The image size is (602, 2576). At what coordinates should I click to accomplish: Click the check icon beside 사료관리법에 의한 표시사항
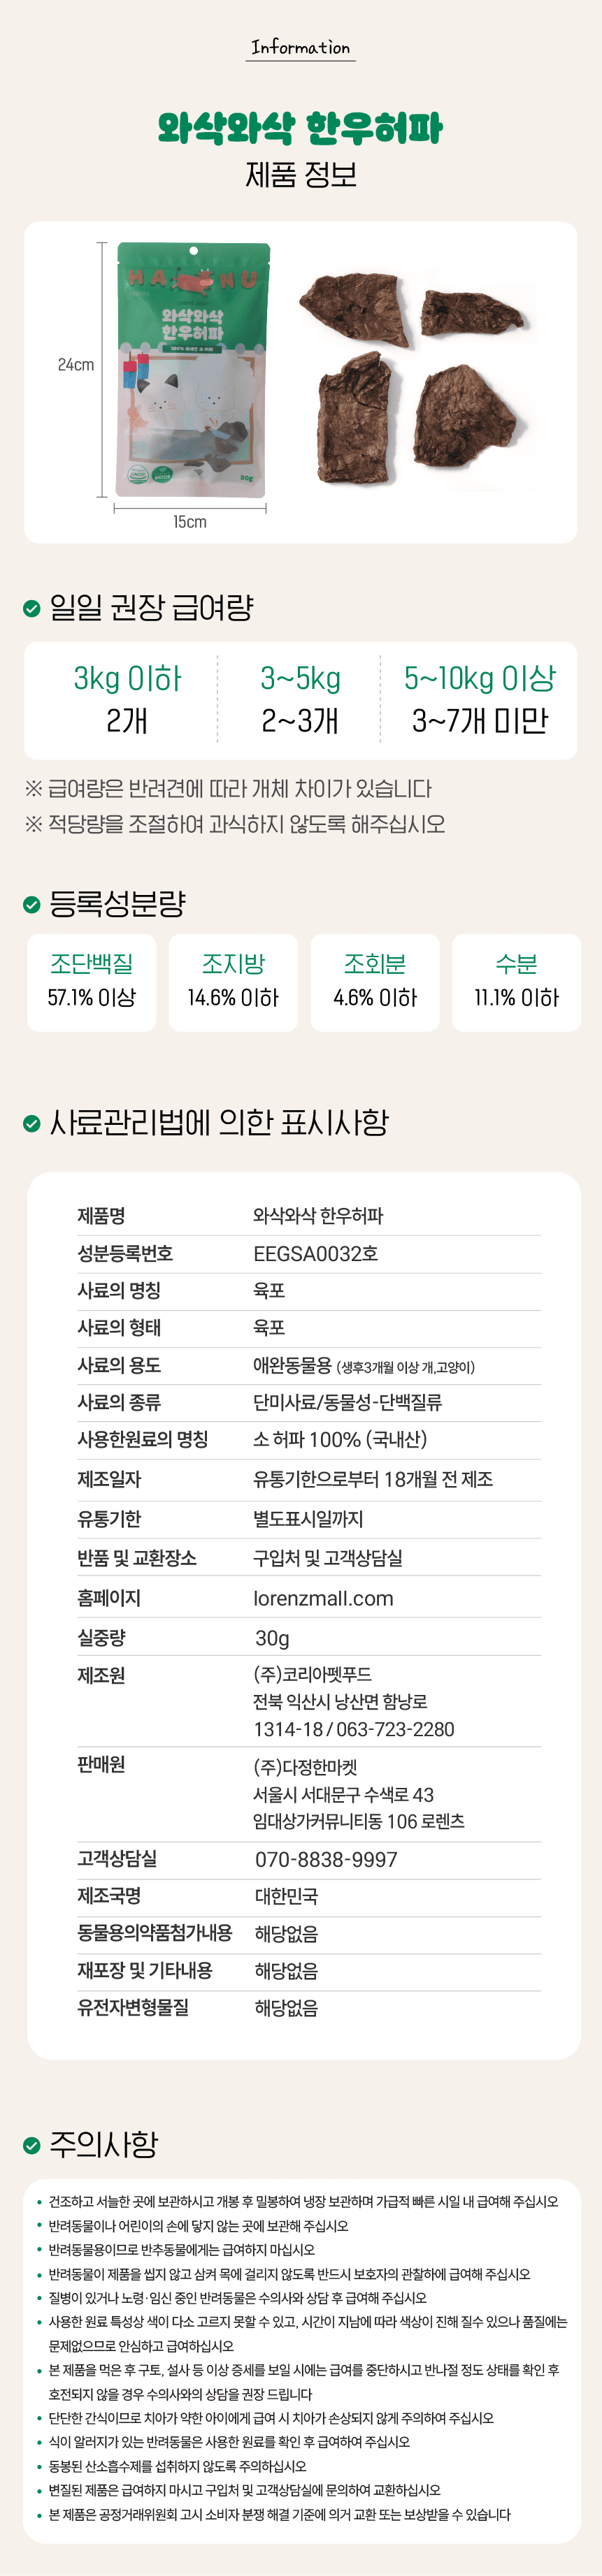tap(32, 1123)
